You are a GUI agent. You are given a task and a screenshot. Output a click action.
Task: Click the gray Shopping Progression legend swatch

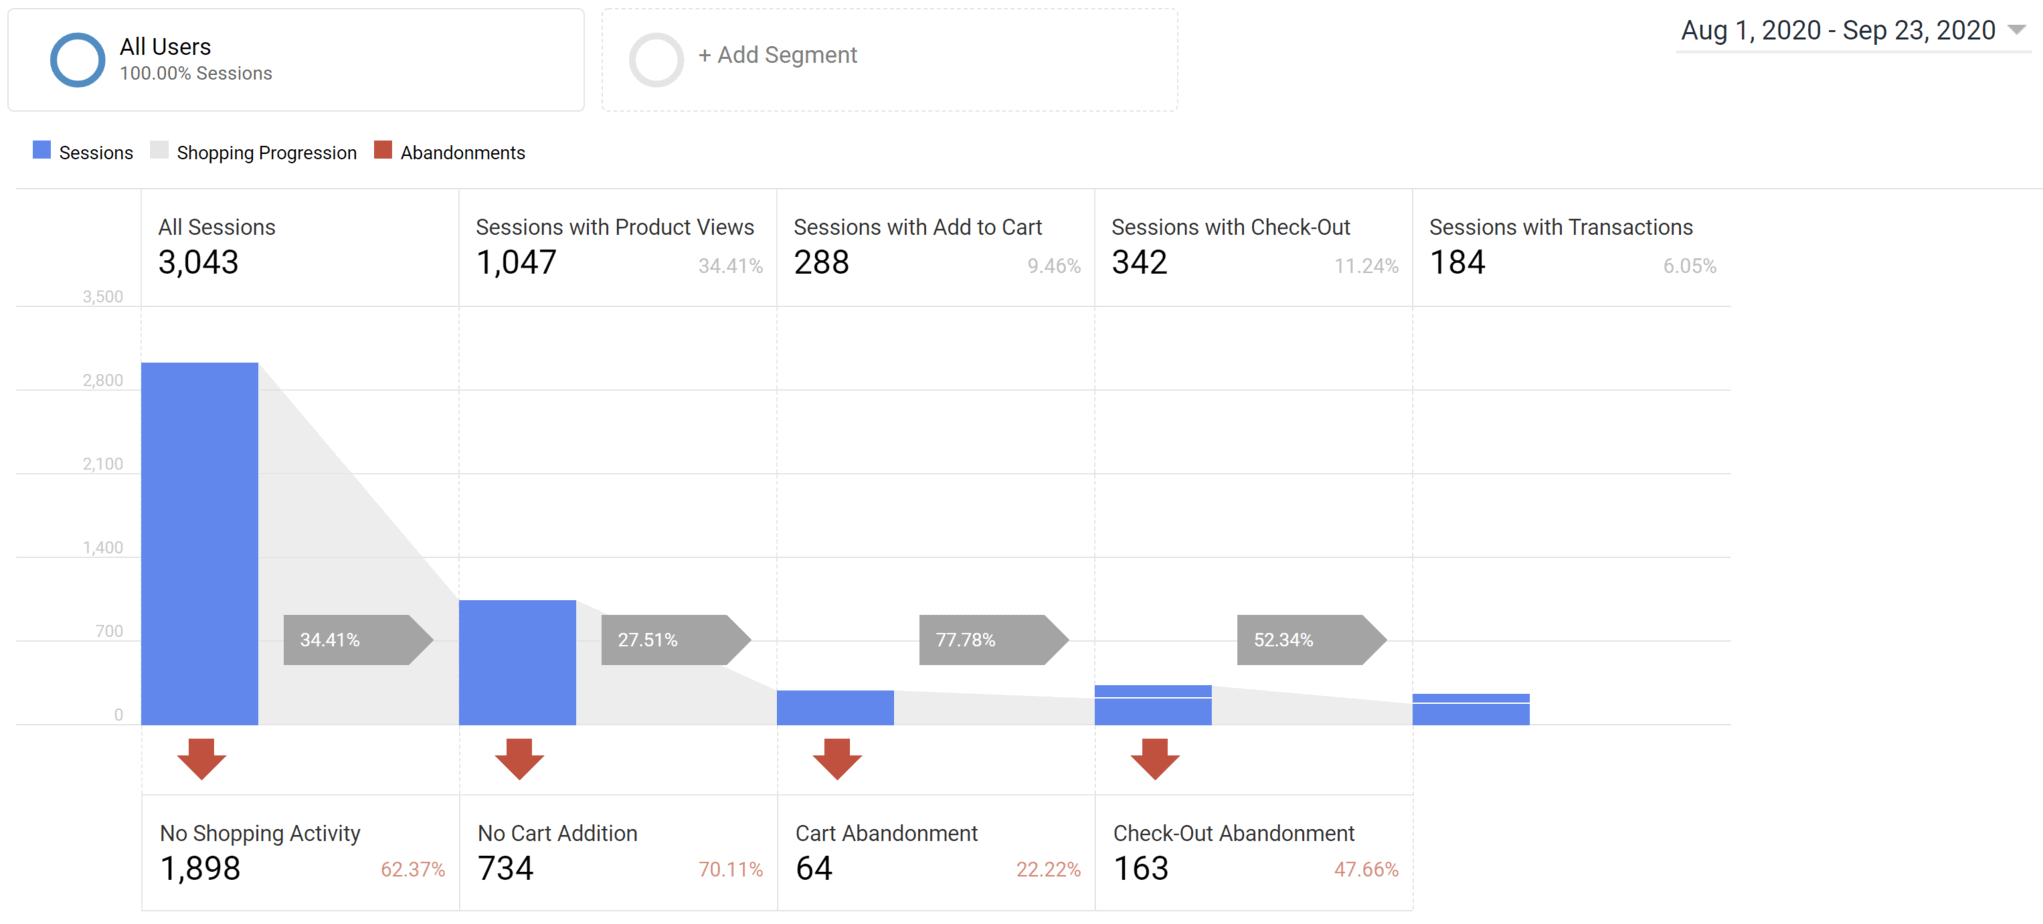(x=159, y=150)
